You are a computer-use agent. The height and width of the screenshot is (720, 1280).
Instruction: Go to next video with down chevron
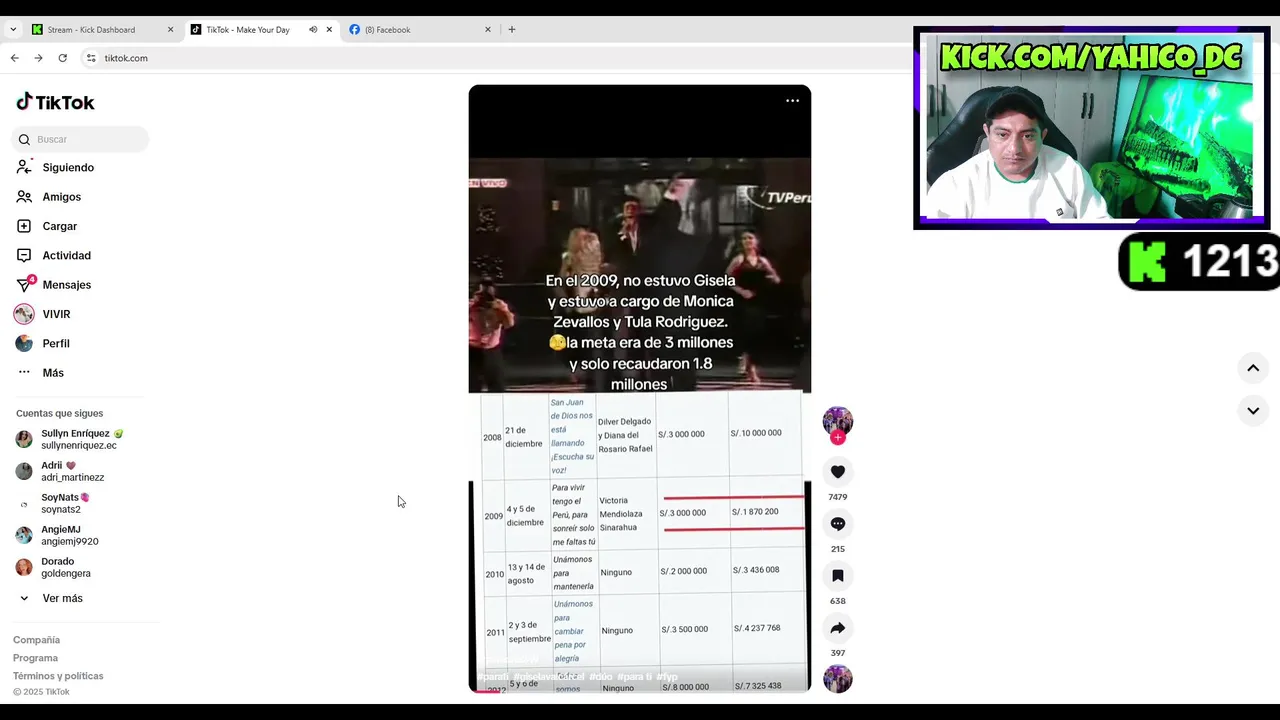point(1252,411)
